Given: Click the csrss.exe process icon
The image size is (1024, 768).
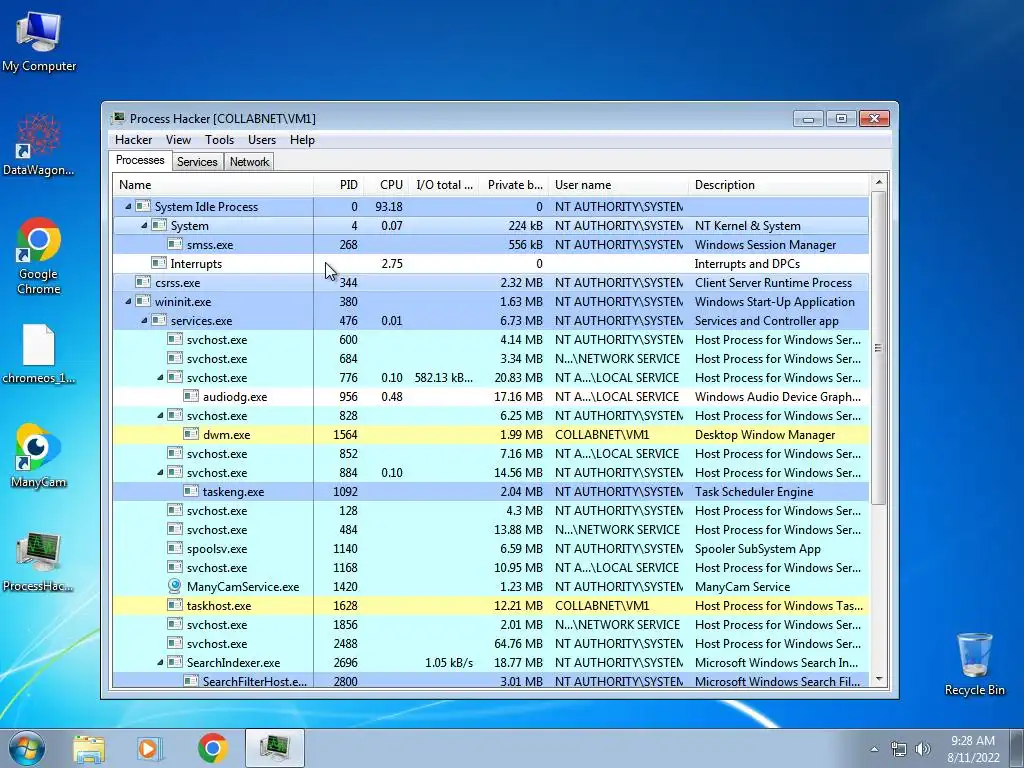Looking at the screenshot, I should [x=142, y=282].
